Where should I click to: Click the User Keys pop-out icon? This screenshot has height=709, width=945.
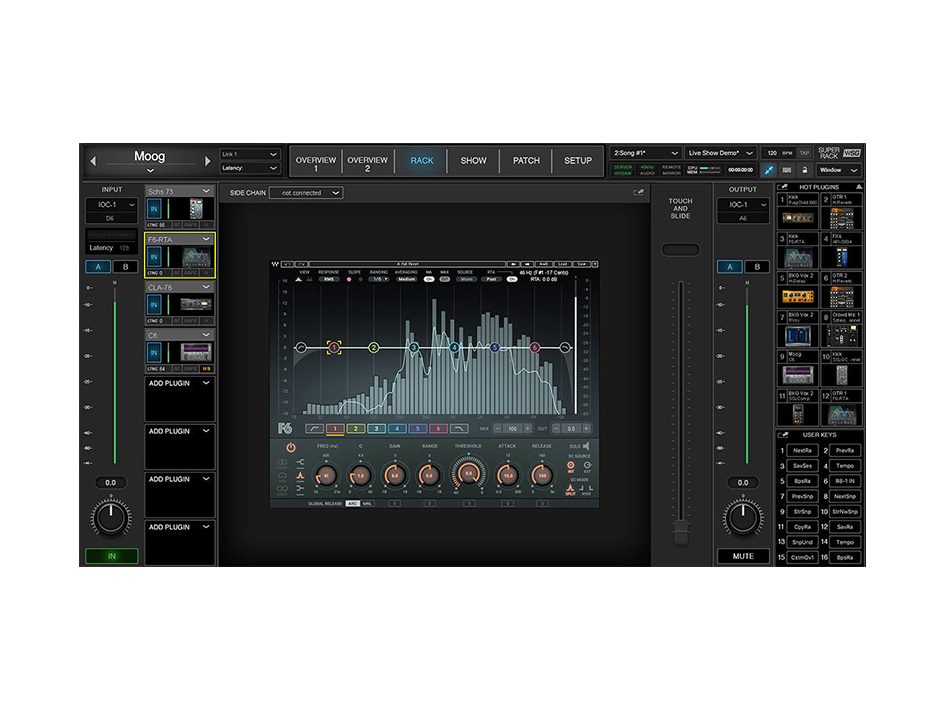tap(783, 435)
